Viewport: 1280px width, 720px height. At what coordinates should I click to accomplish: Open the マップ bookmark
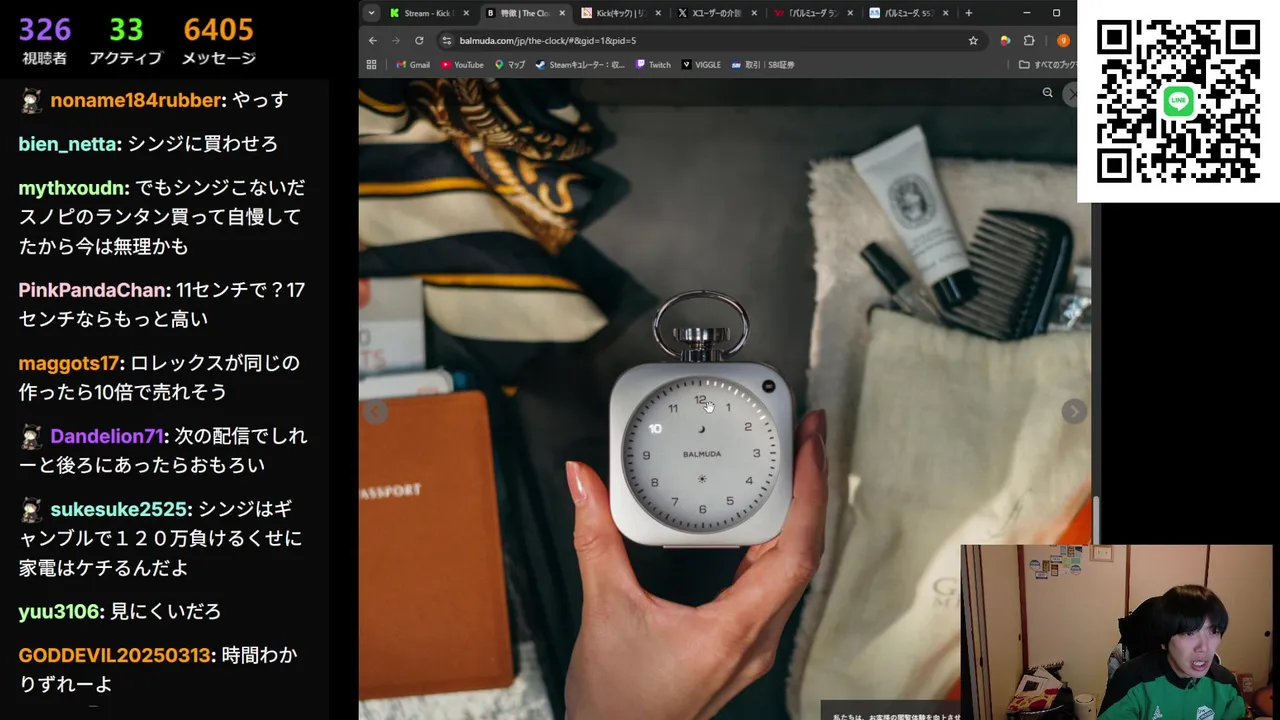tap(510, 64)
